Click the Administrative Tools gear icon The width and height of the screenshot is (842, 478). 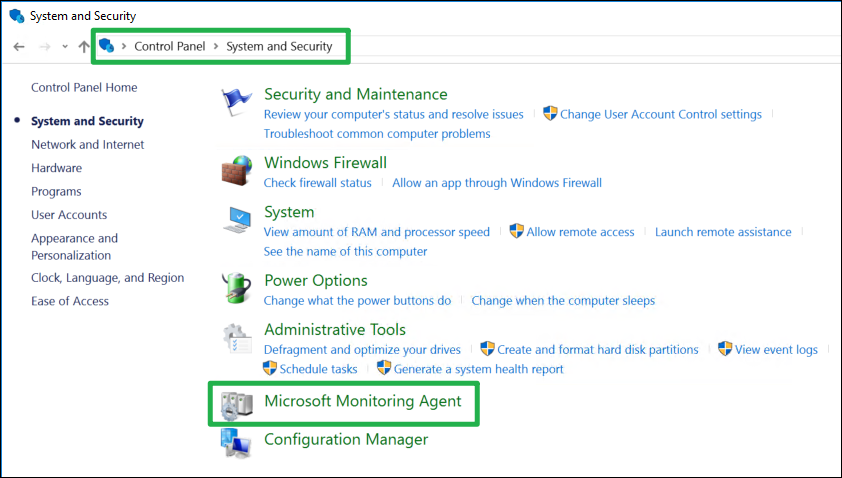click(237, 338)
